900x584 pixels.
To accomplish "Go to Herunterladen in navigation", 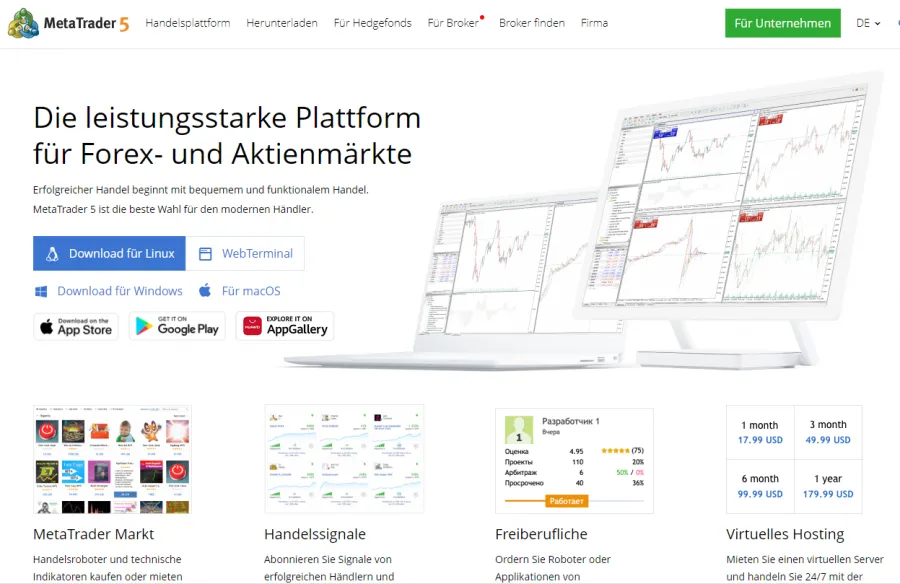I will point(282,23).
